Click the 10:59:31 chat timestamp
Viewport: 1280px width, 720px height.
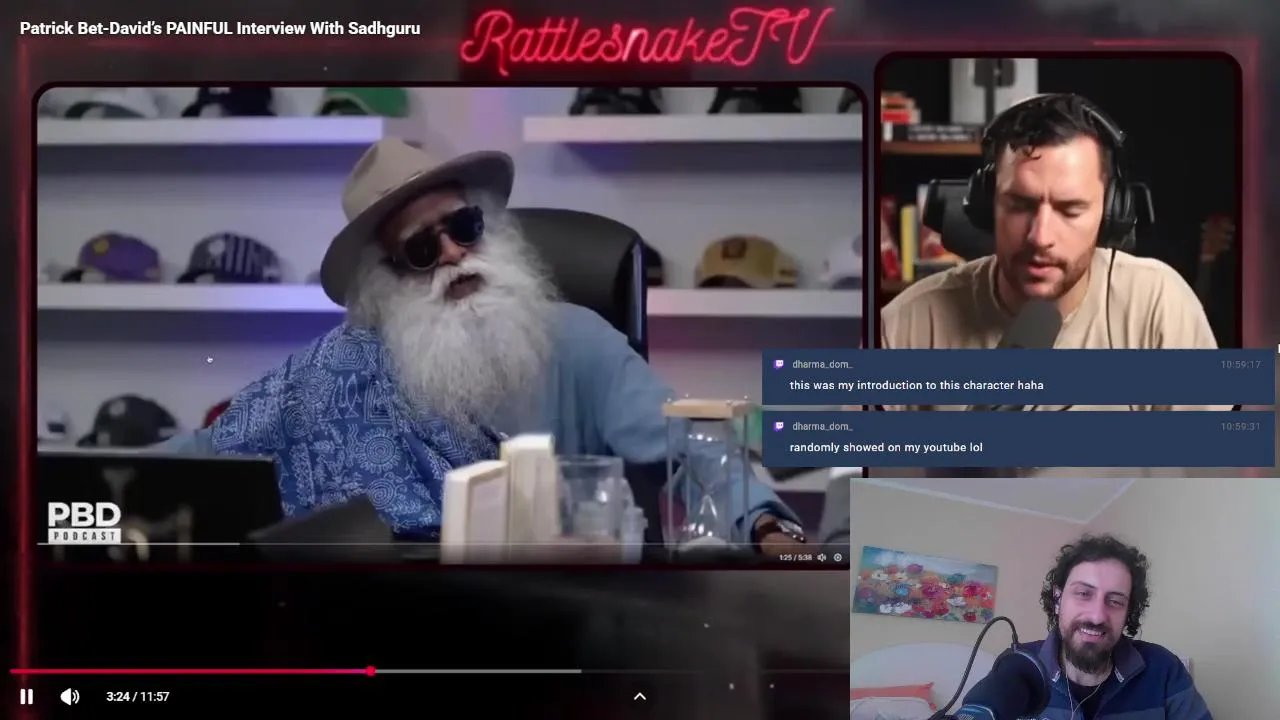tap(1240, 426)
